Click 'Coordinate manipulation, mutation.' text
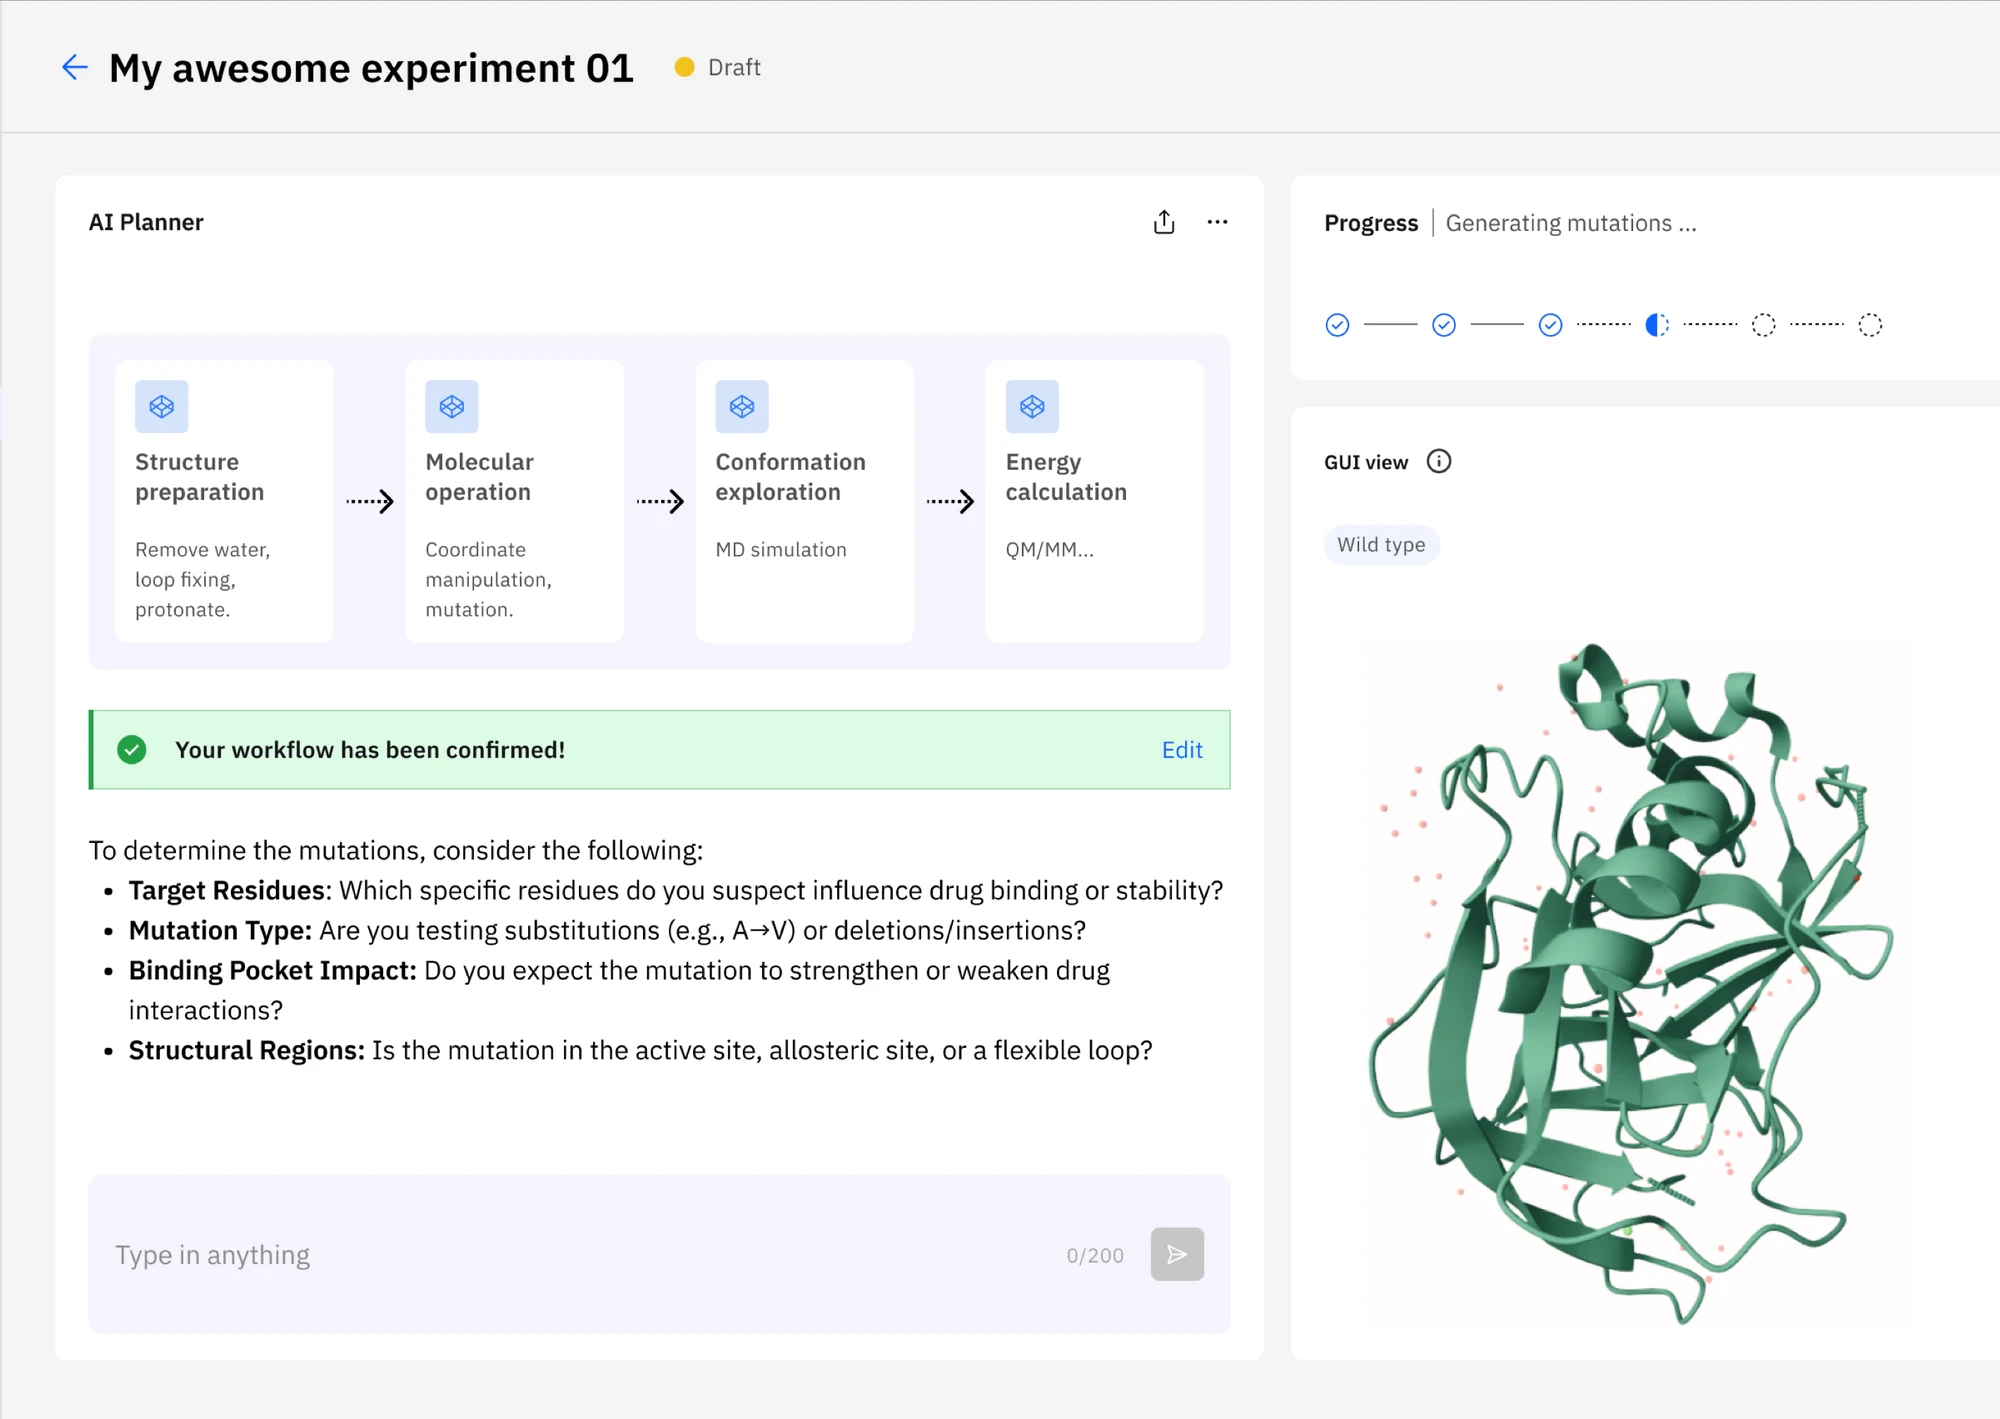 (x=488, y=579)
